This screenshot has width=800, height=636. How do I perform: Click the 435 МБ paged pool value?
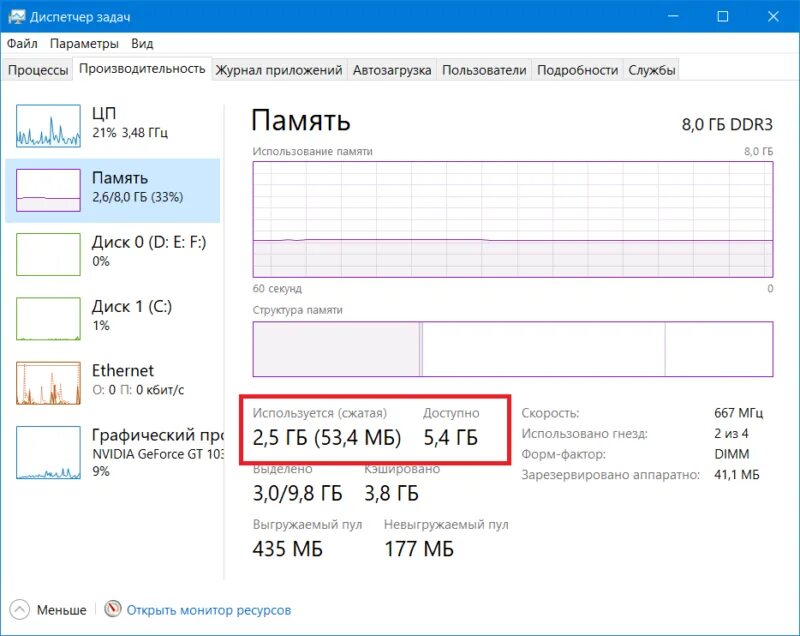coord(288,549)
